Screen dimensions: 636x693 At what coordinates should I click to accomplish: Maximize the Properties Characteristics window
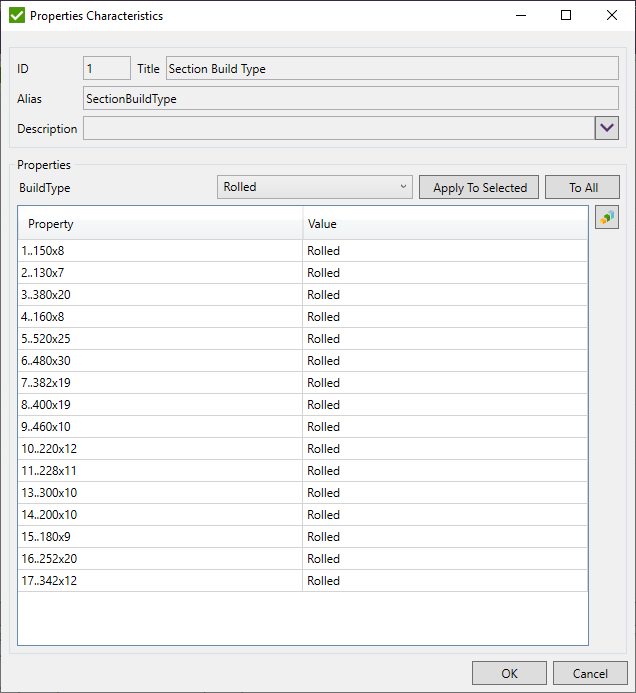pos(566,16)
